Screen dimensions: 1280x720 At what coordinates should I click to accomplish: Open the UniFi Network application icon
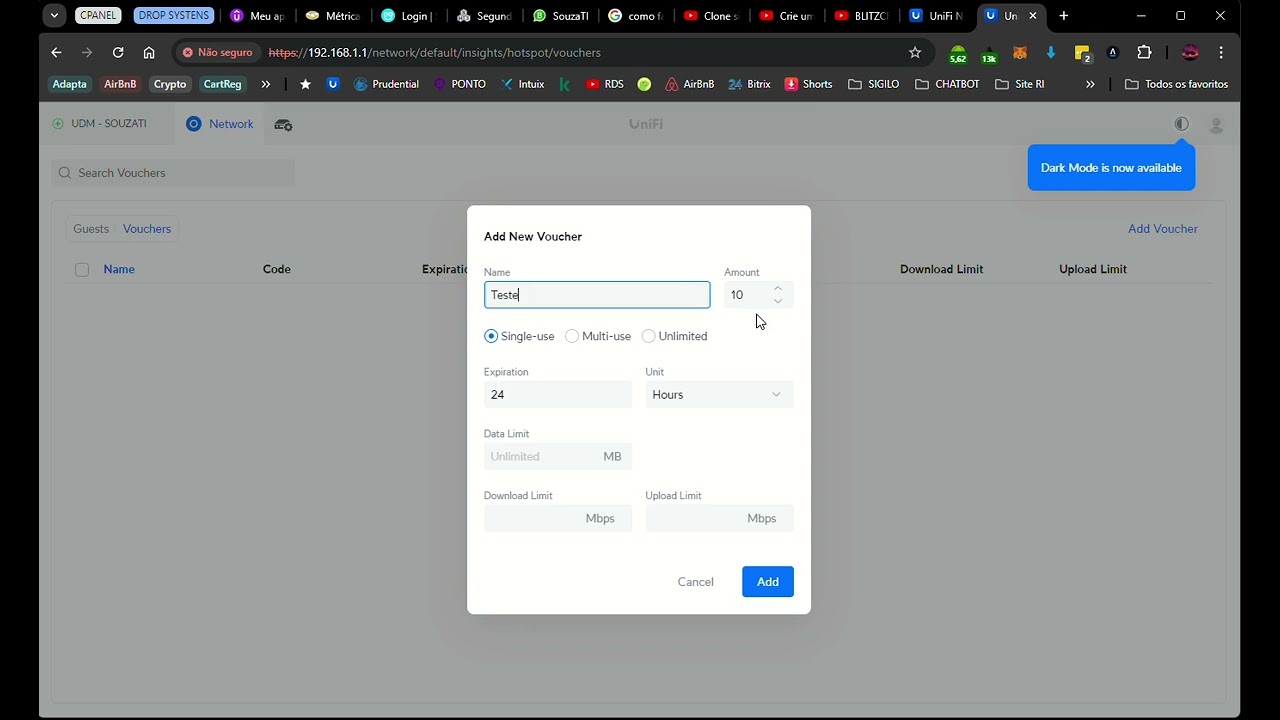coord(194,124)
